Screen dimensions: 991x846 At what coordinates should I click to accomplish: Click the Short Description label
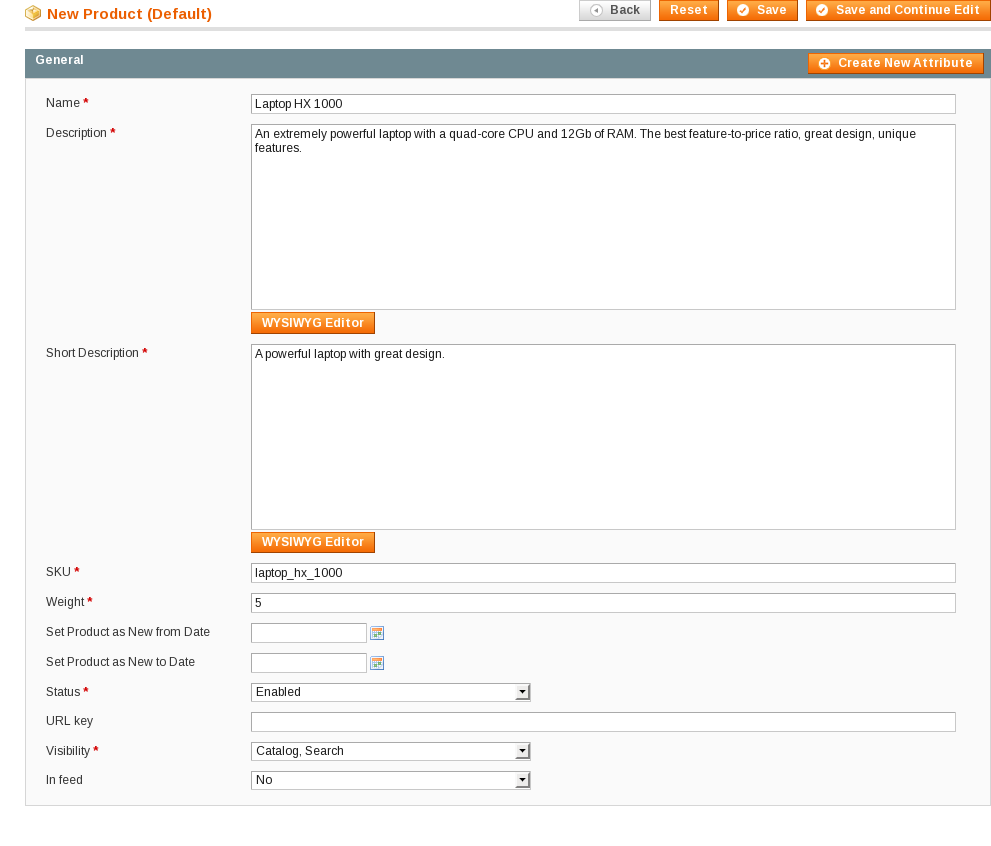(92, 353)
